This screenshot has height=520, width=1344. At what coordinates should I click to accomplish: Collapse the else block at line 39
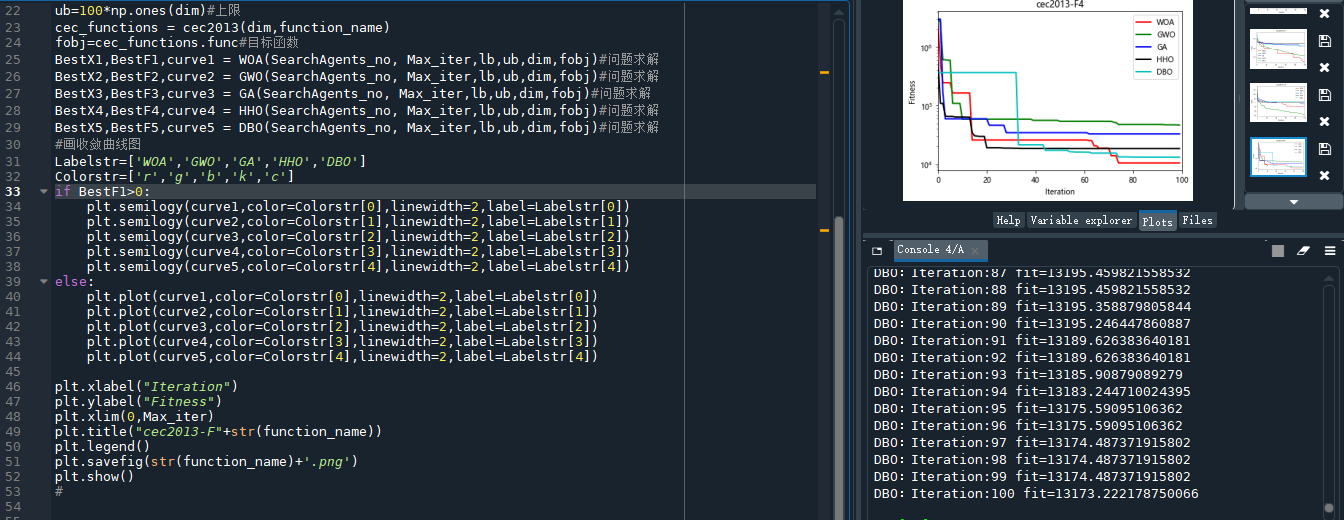coord(43,282)
